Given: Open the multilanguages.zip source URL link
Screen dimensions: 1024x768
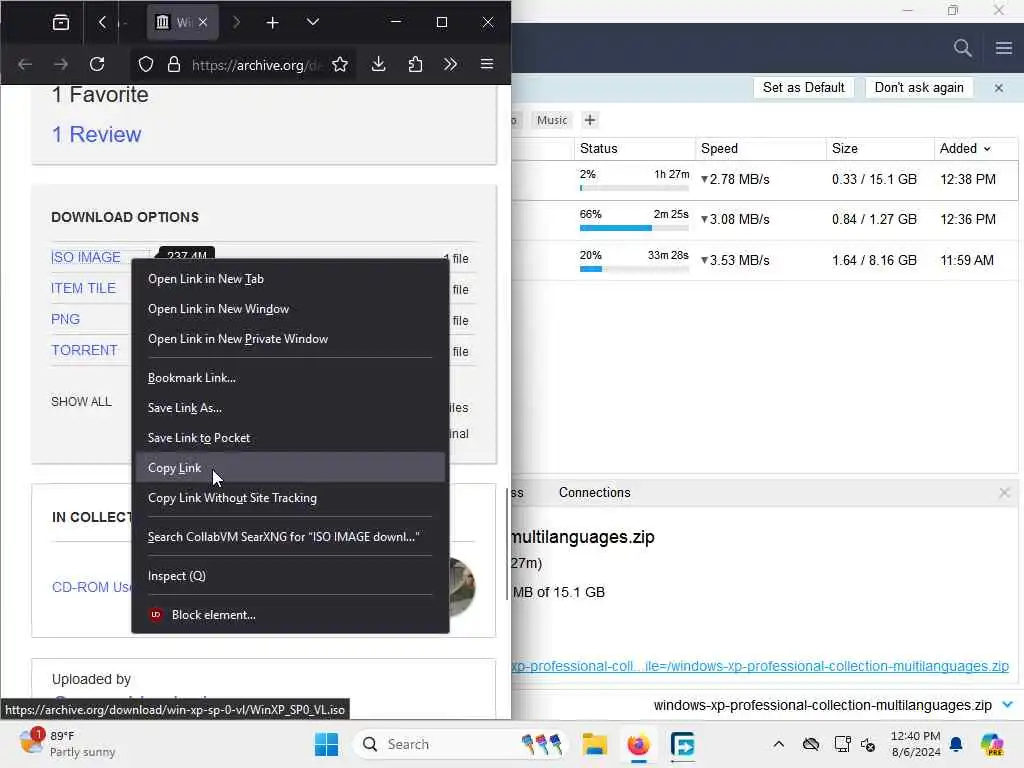Looking at the screenshot, I should (761, 666).
